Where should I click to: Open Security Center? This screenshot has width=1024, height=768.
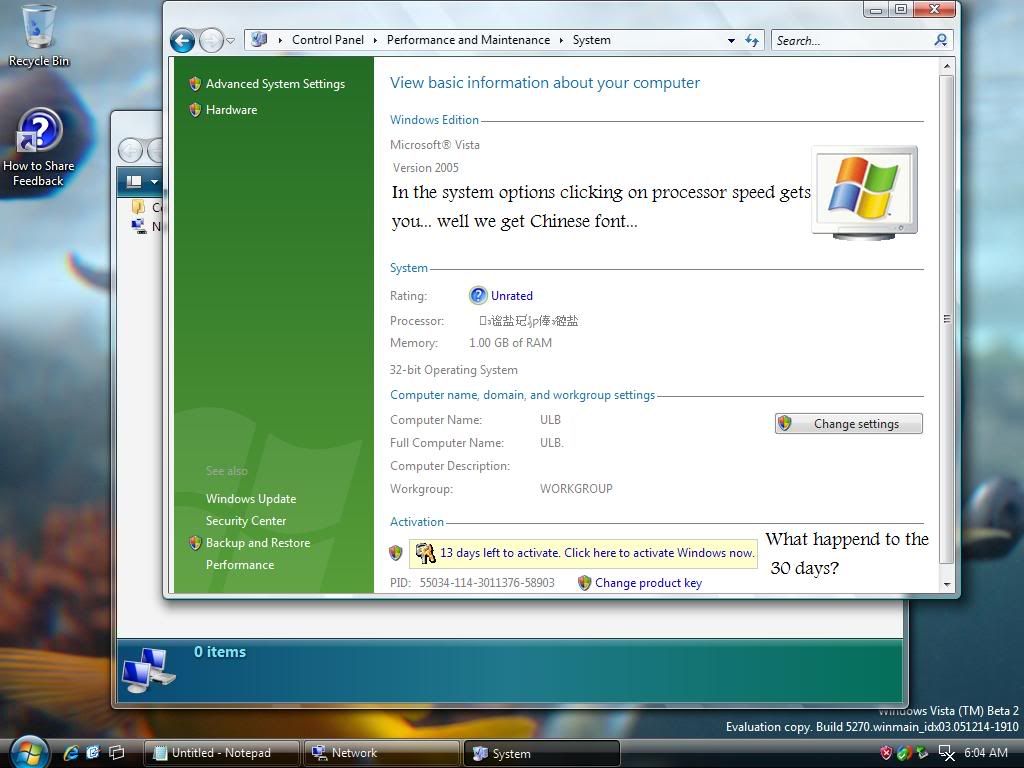(246, 521)
